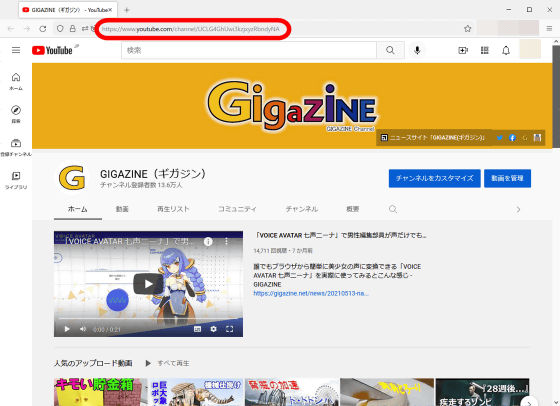Open the video player three-dot menu
The image size is (560, 406).
click(x=226, y=242)
